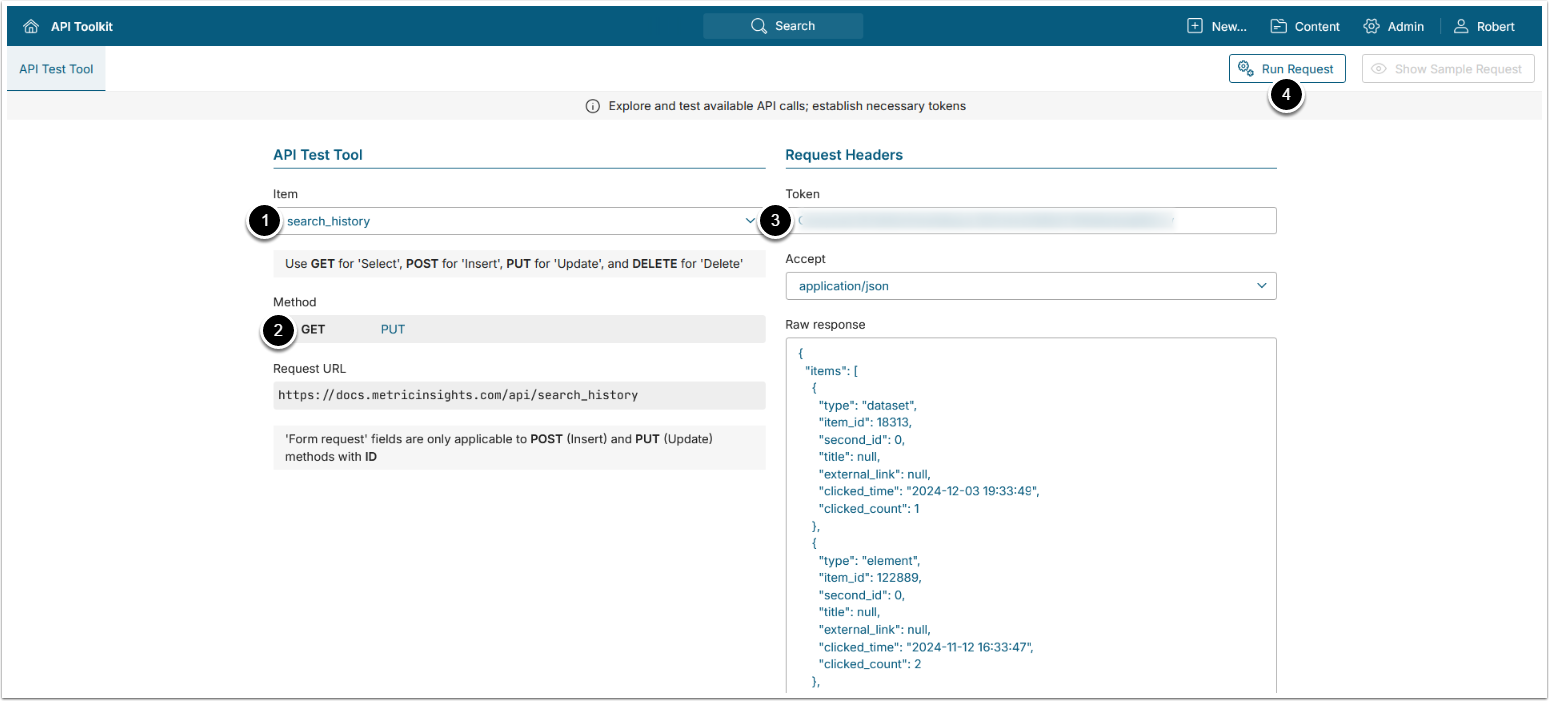
Task: Click the magnifier icon in Search
Action: coord(759,26)
